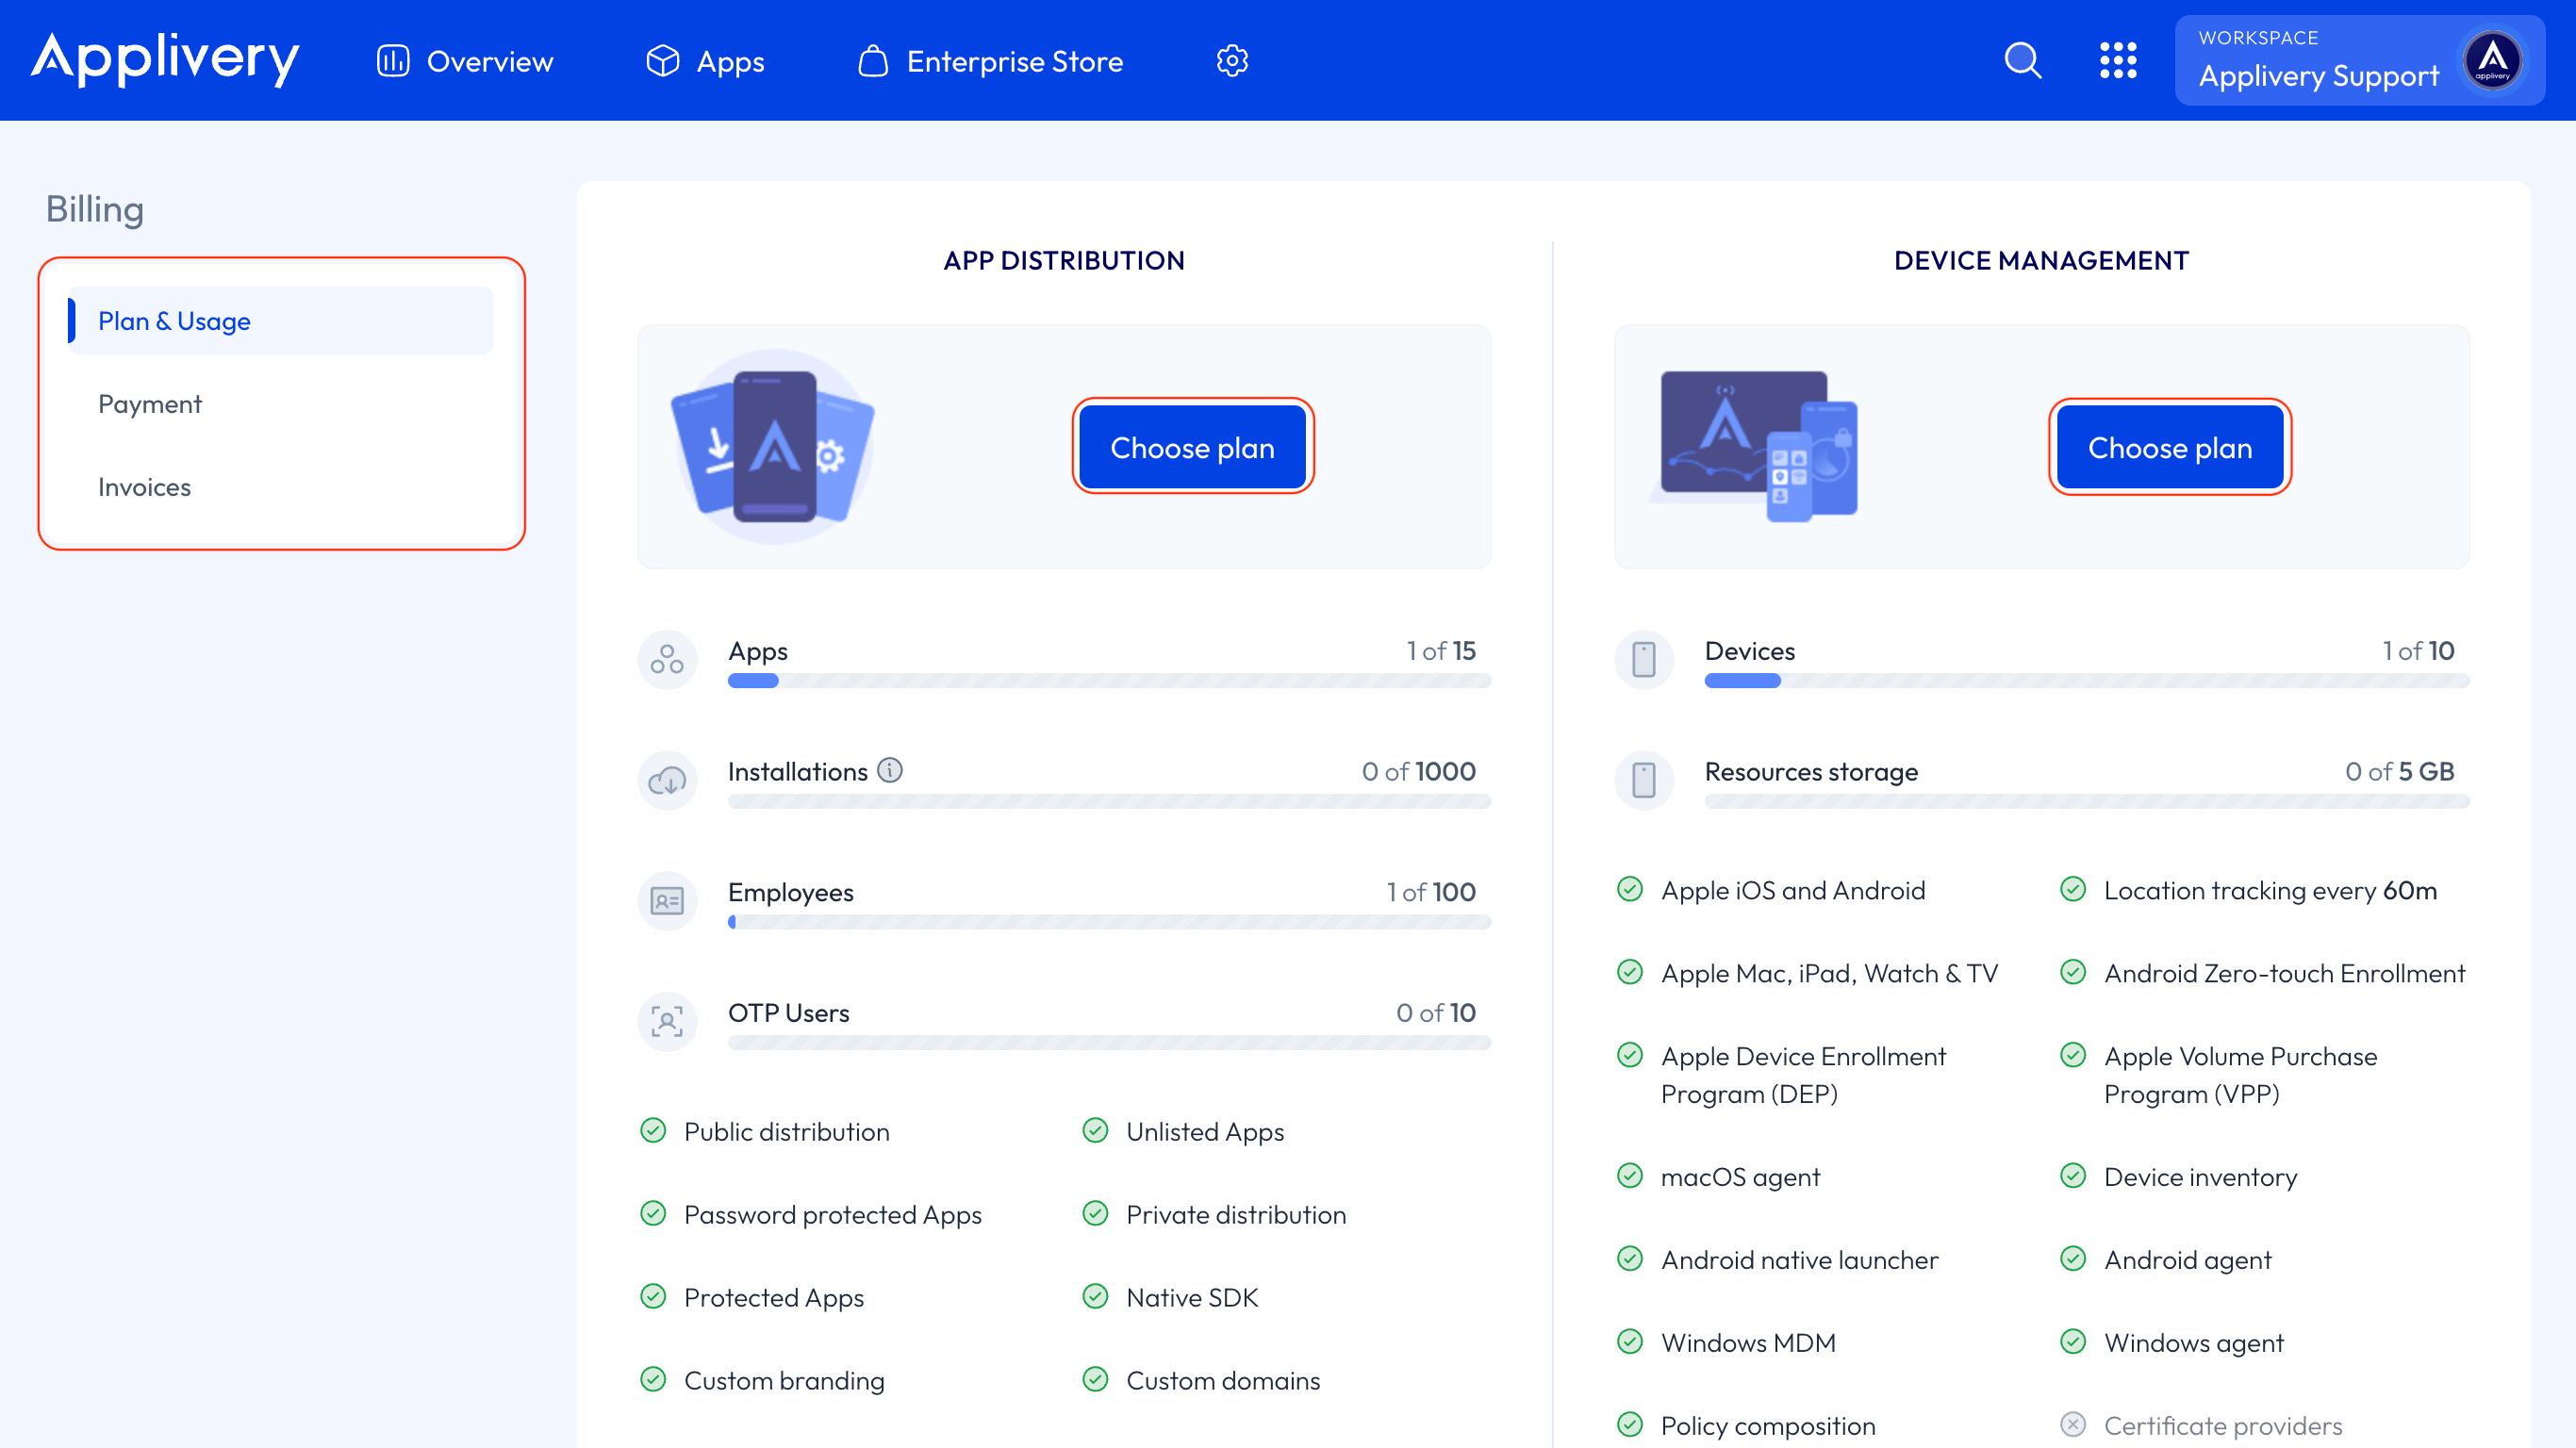Open the settings gear in top navigation
The image size is (2576, 1448).
point(1233,60)
